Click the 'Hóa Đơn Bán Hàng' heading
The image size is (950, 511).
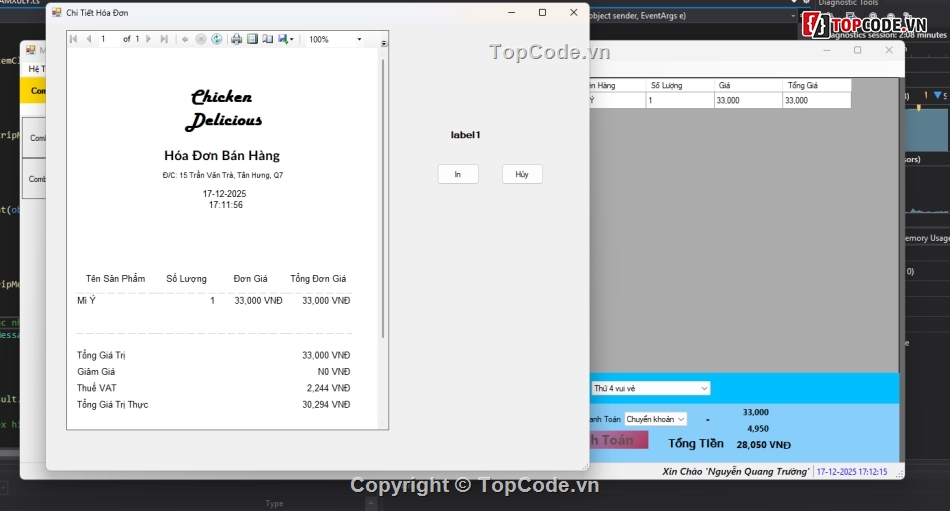222,156
